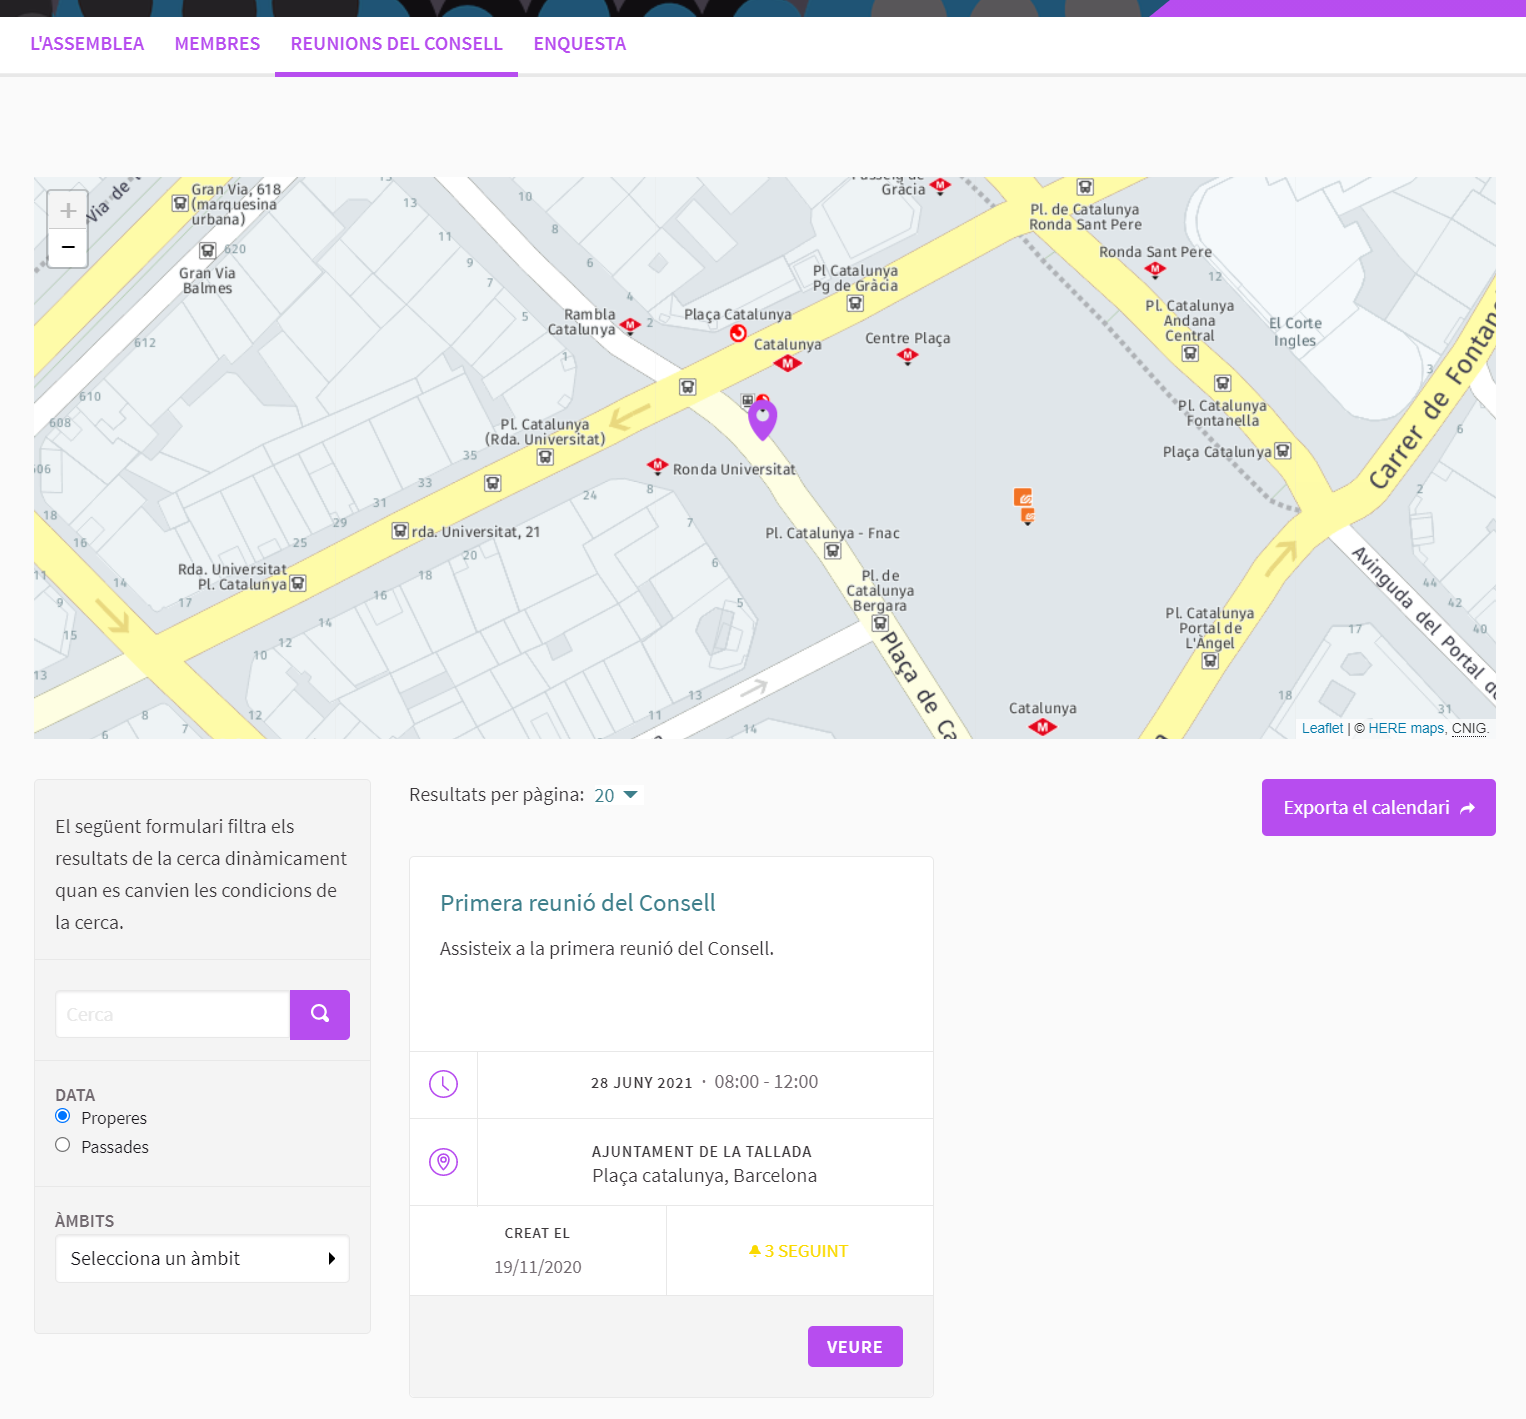Viewport: 1526px width, 1419px height.
Task: Open Primera reunió del Consell link
Action: [578, 903]
